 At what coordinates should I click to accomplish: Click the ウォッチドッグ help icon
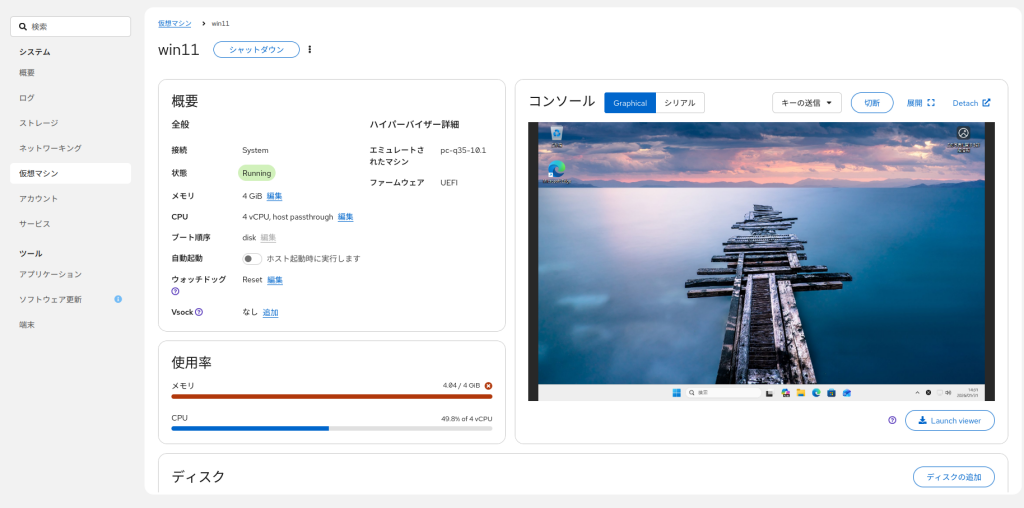pyautogui.click(x=176, y=292)
